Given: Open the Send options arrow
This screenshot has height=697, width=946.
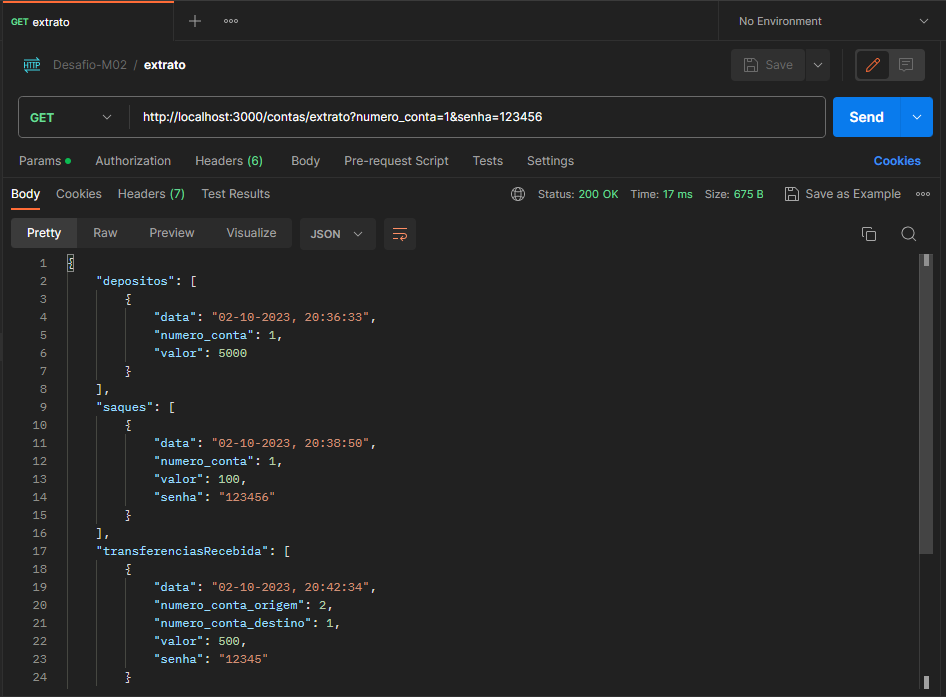Looking at the screenshot, I should pyautogui.click(x=916, y=117).
